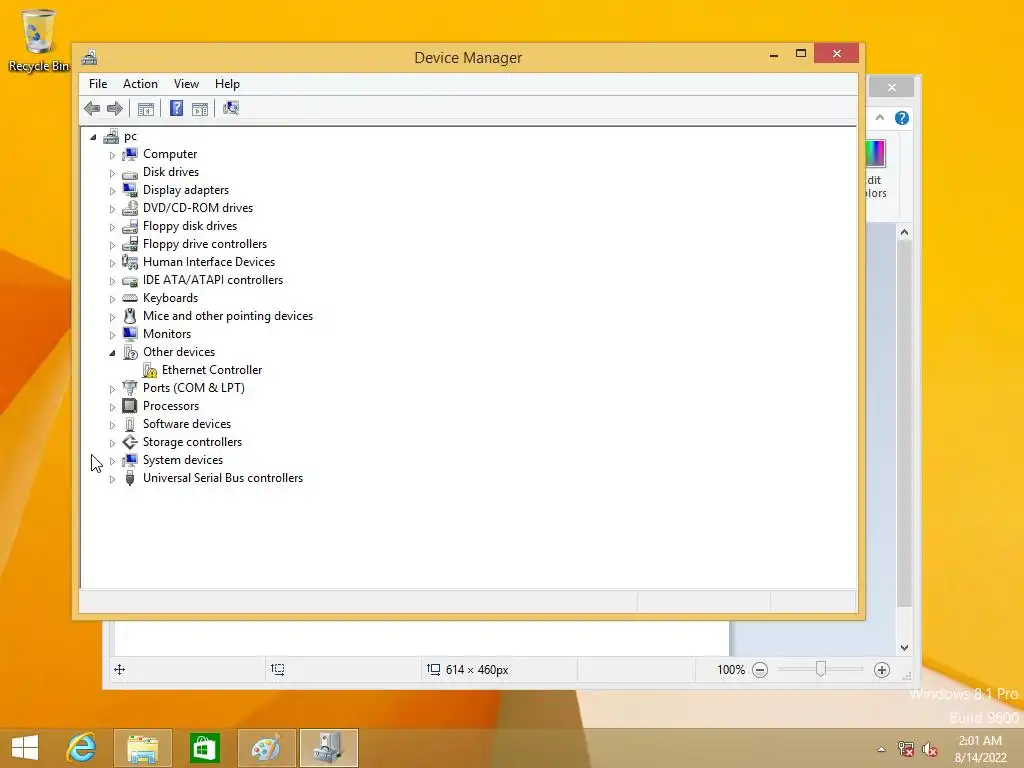
Task: Click the Show/Hide Console Tree toolbar icon
Action: tap(146, 109)
